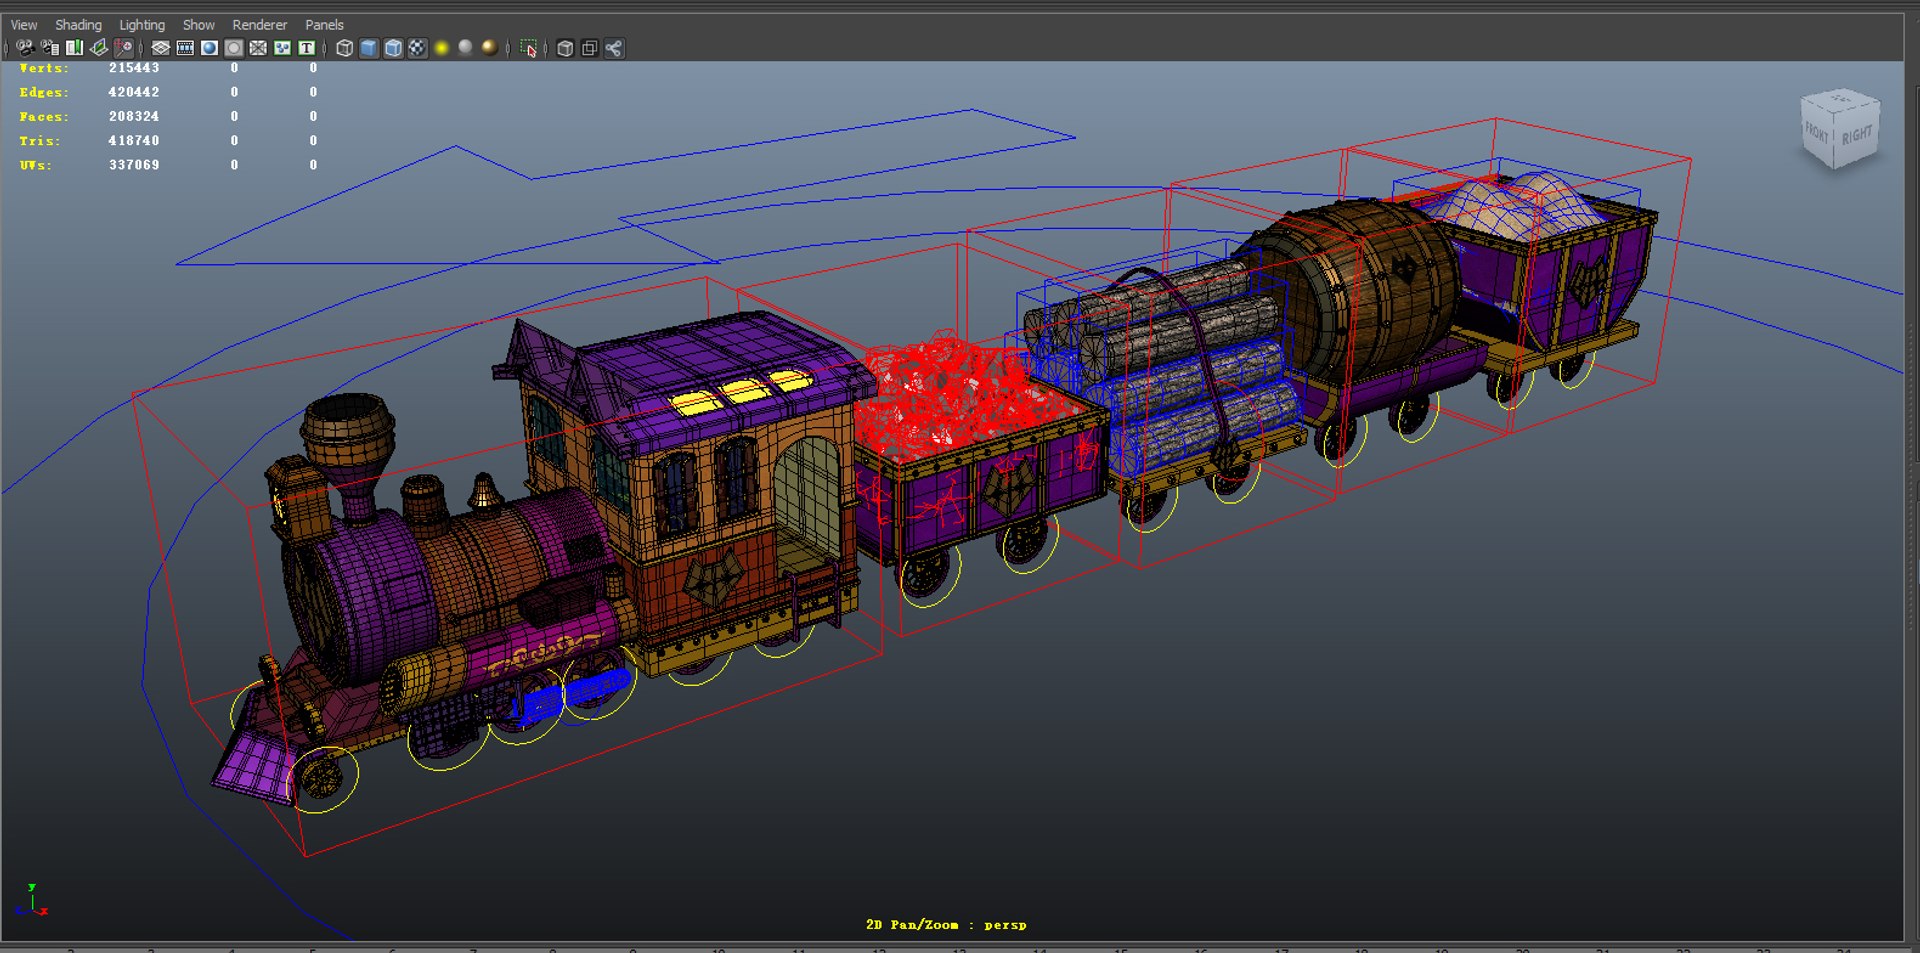Open the Shading menu
This screenshot has width=1920, height=953.
click(78, 25)
